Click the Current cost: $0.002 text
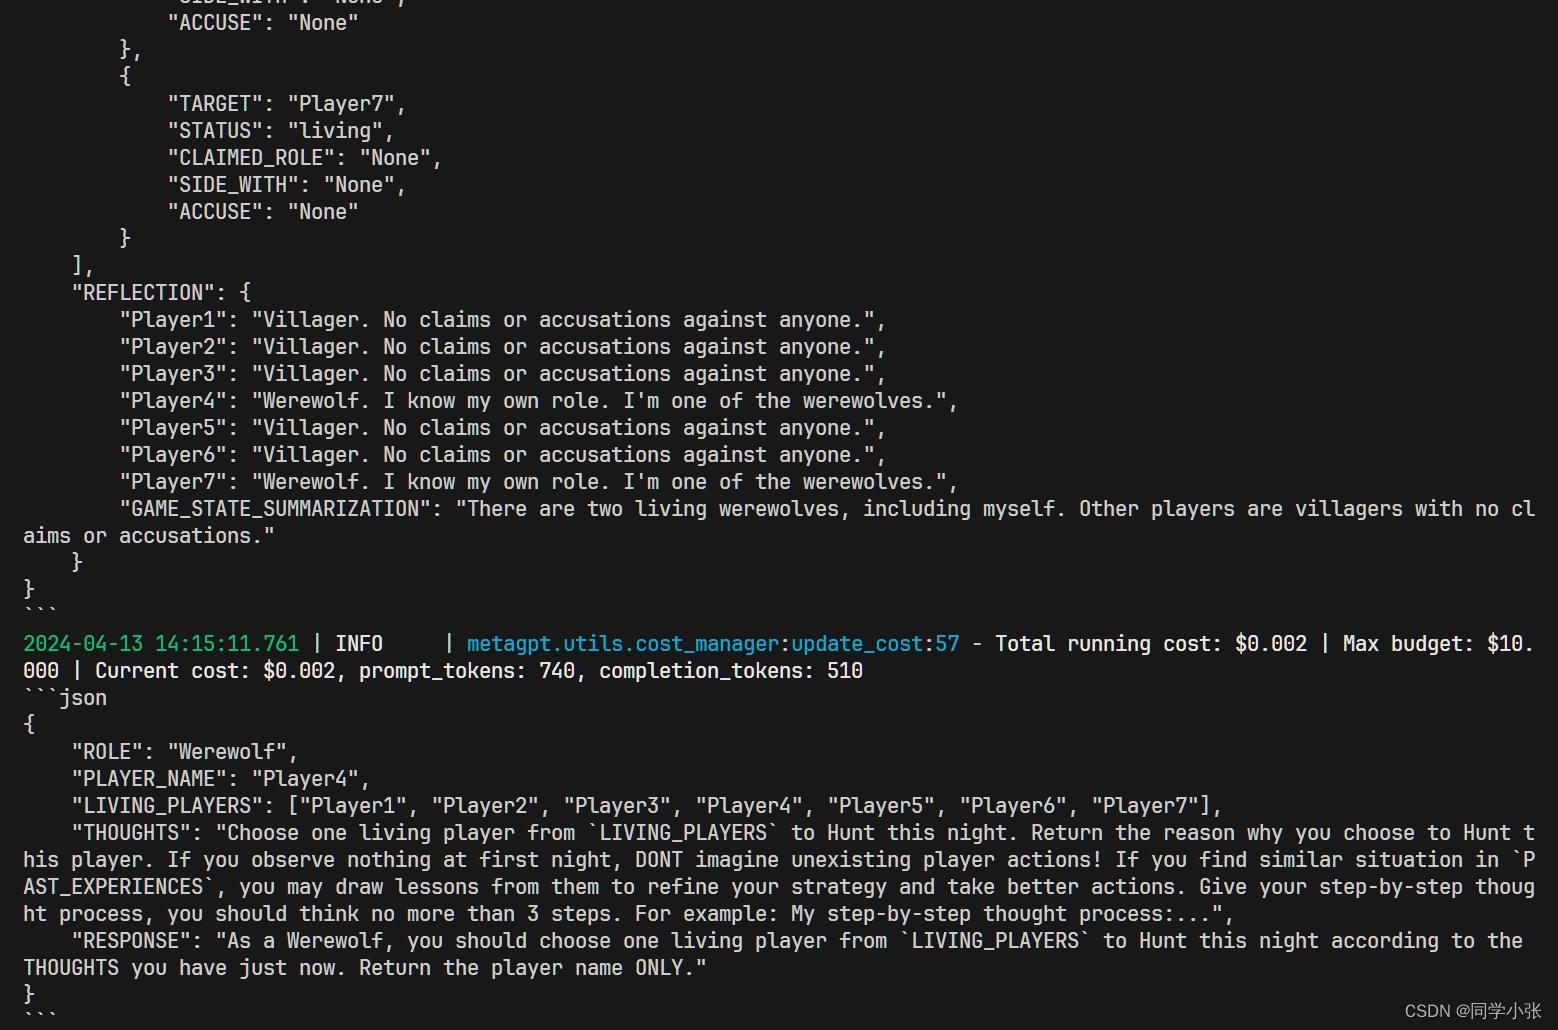 click(x=215, y=671)
